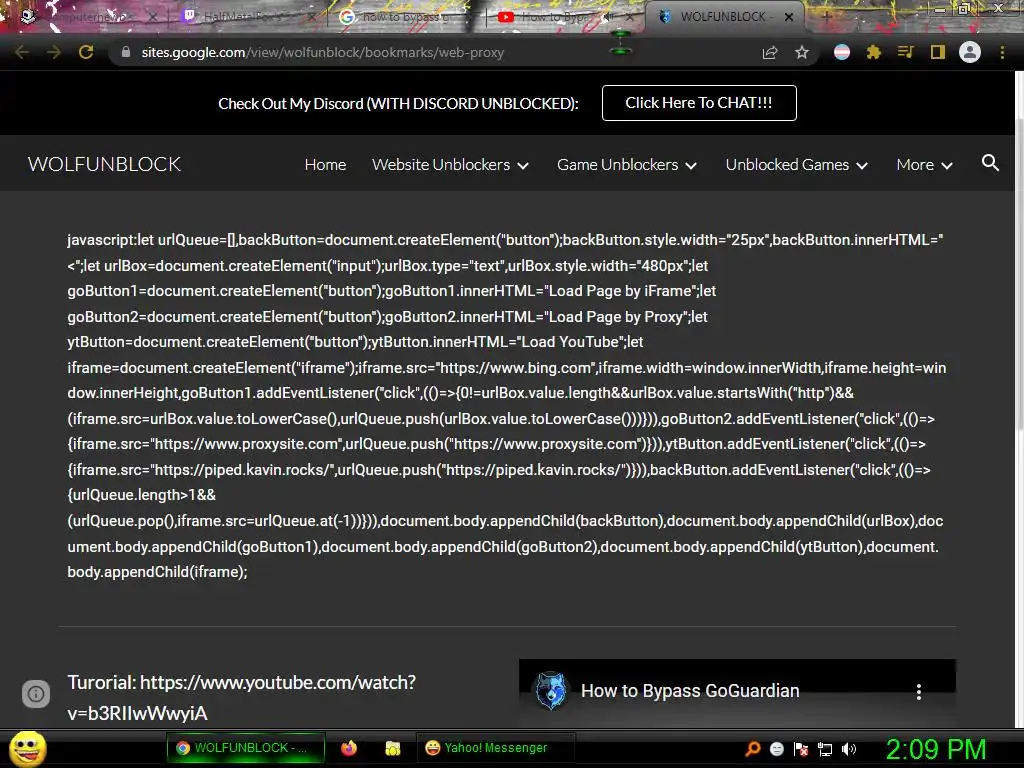Share this page via the share icon

(x=770, y=53)
